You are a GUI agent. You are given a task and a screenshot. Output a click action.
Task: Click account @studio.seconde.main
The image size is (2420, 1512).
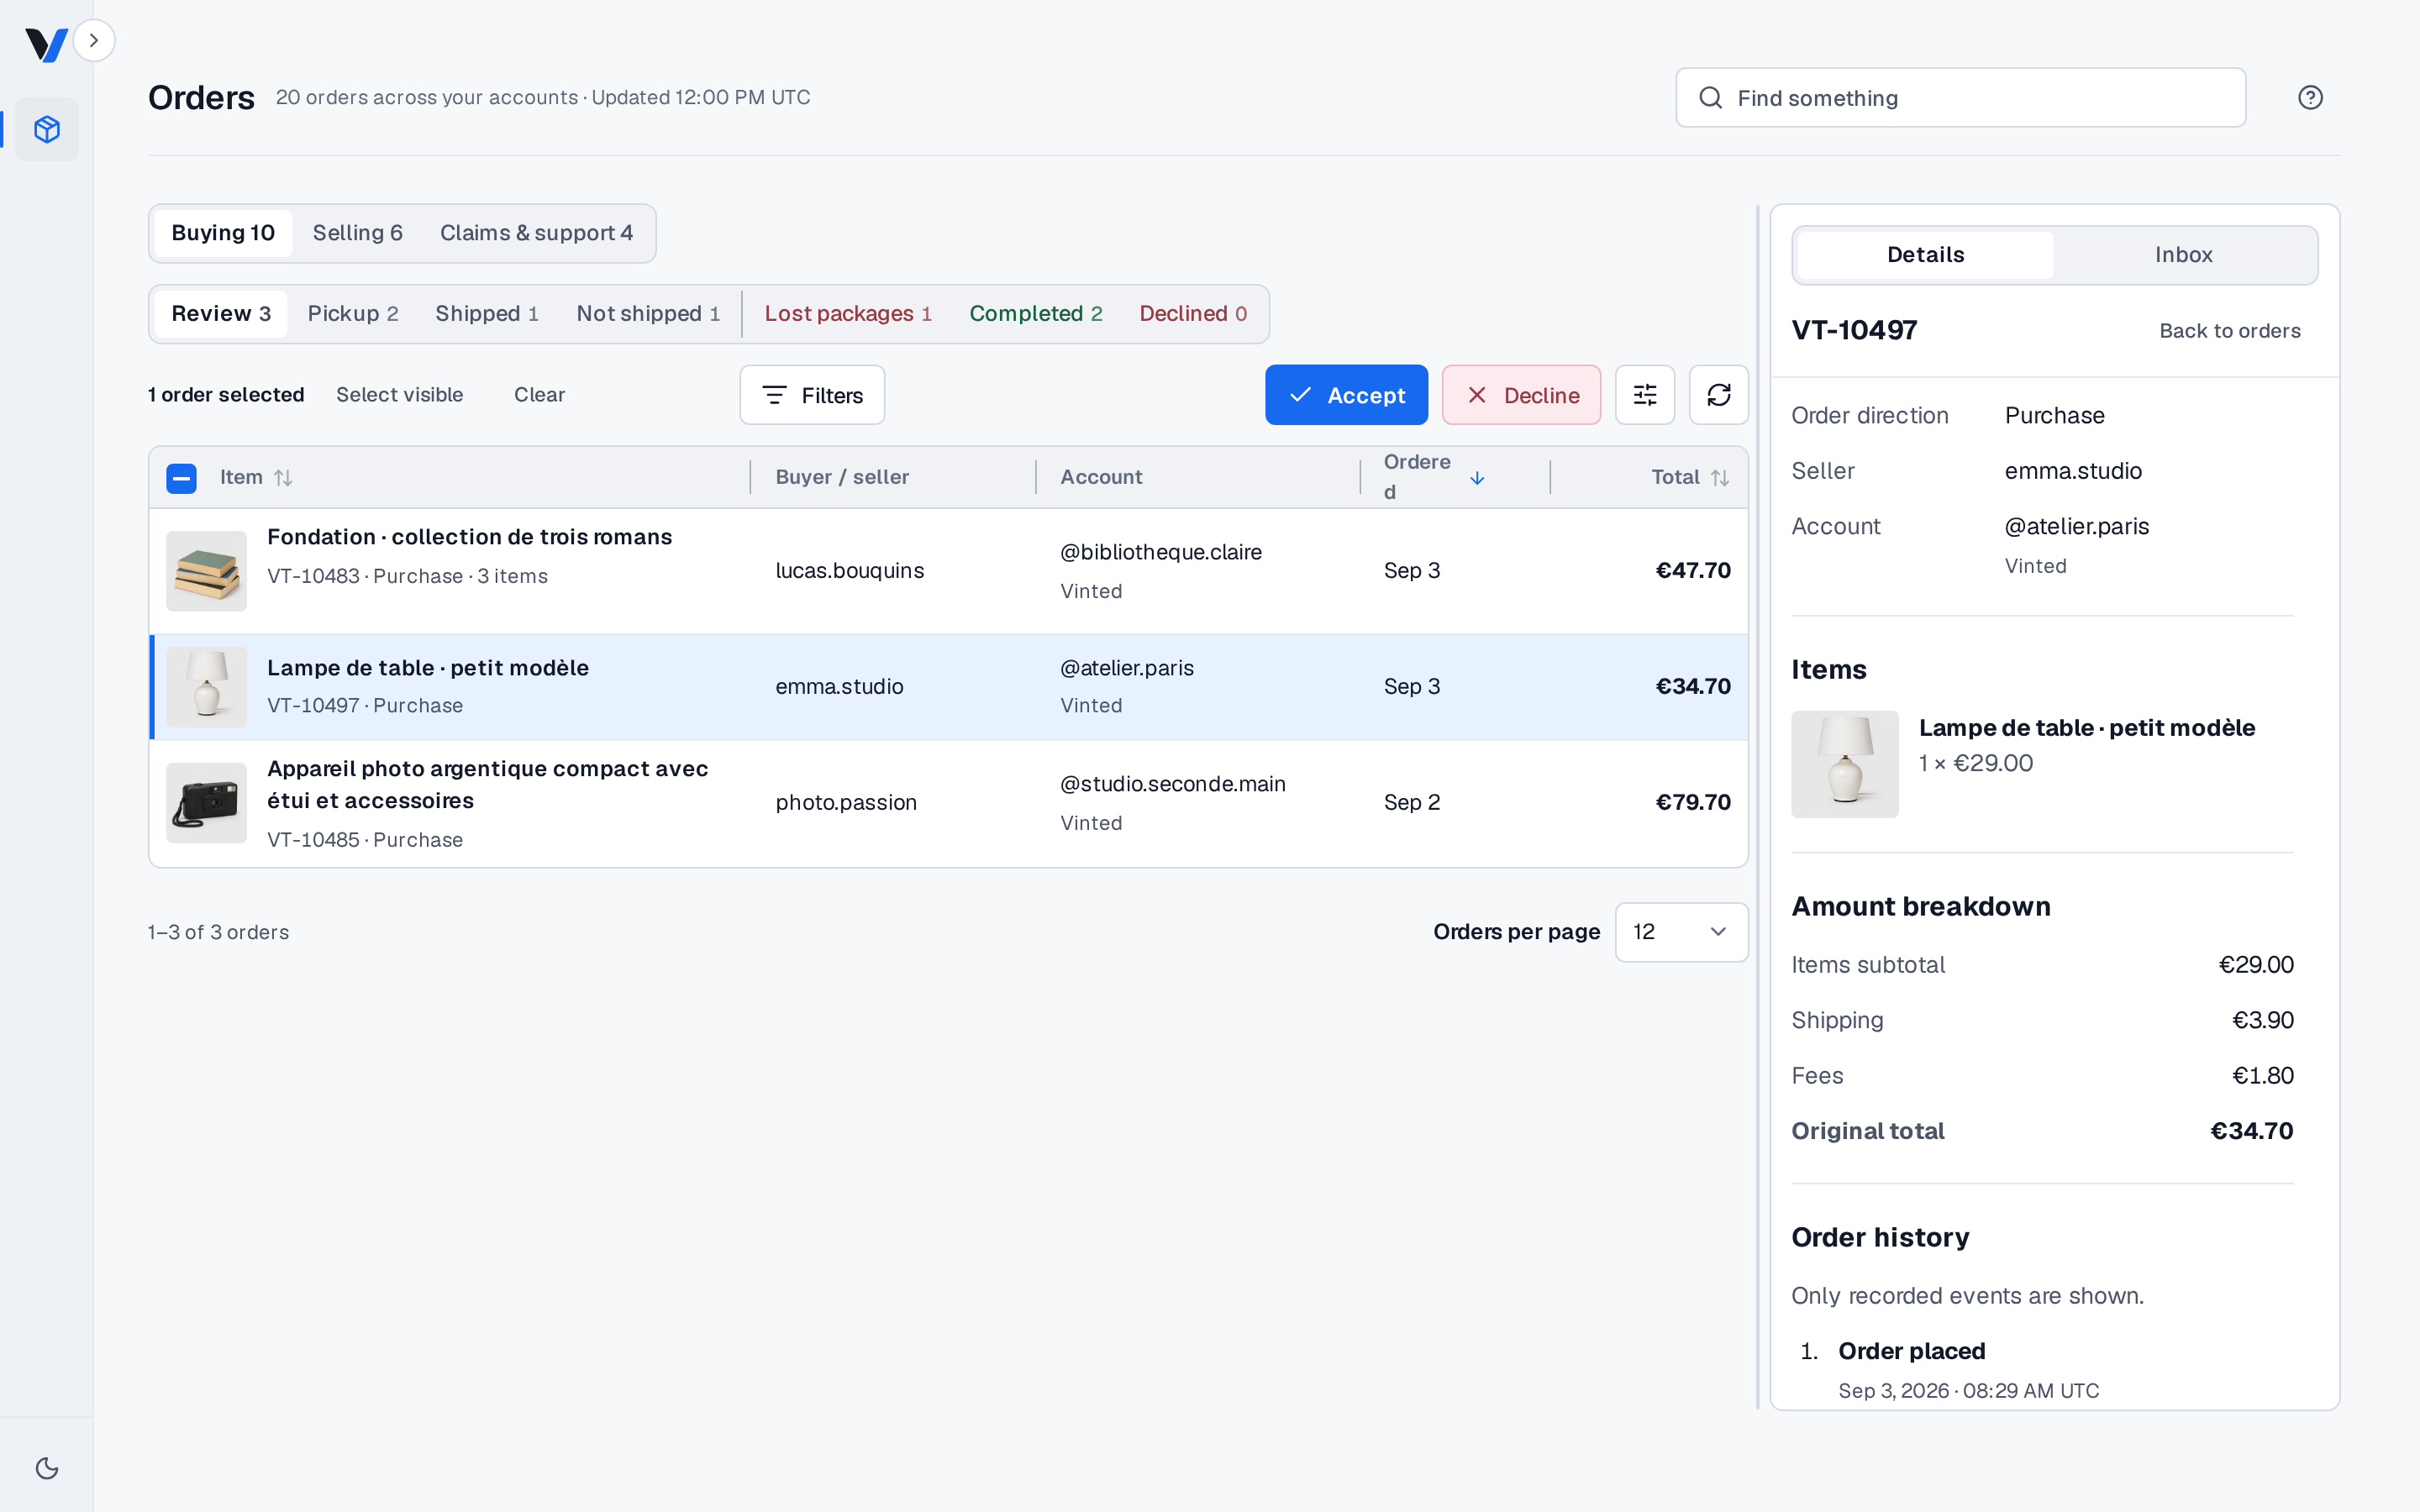click(x=1173, y=784)
